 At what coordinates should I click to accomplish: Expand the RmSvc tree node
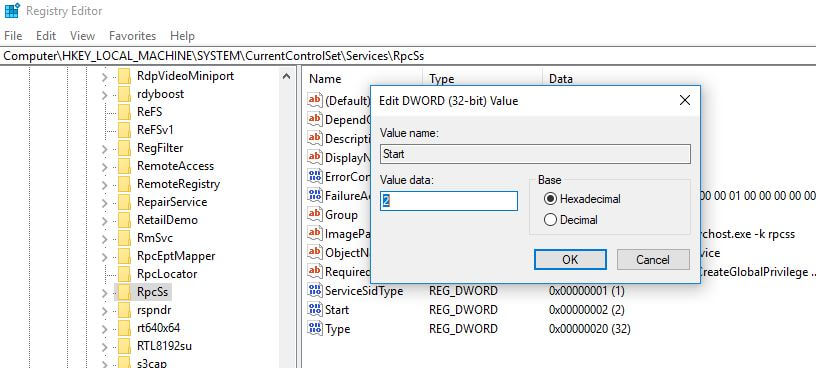(104, 239)
